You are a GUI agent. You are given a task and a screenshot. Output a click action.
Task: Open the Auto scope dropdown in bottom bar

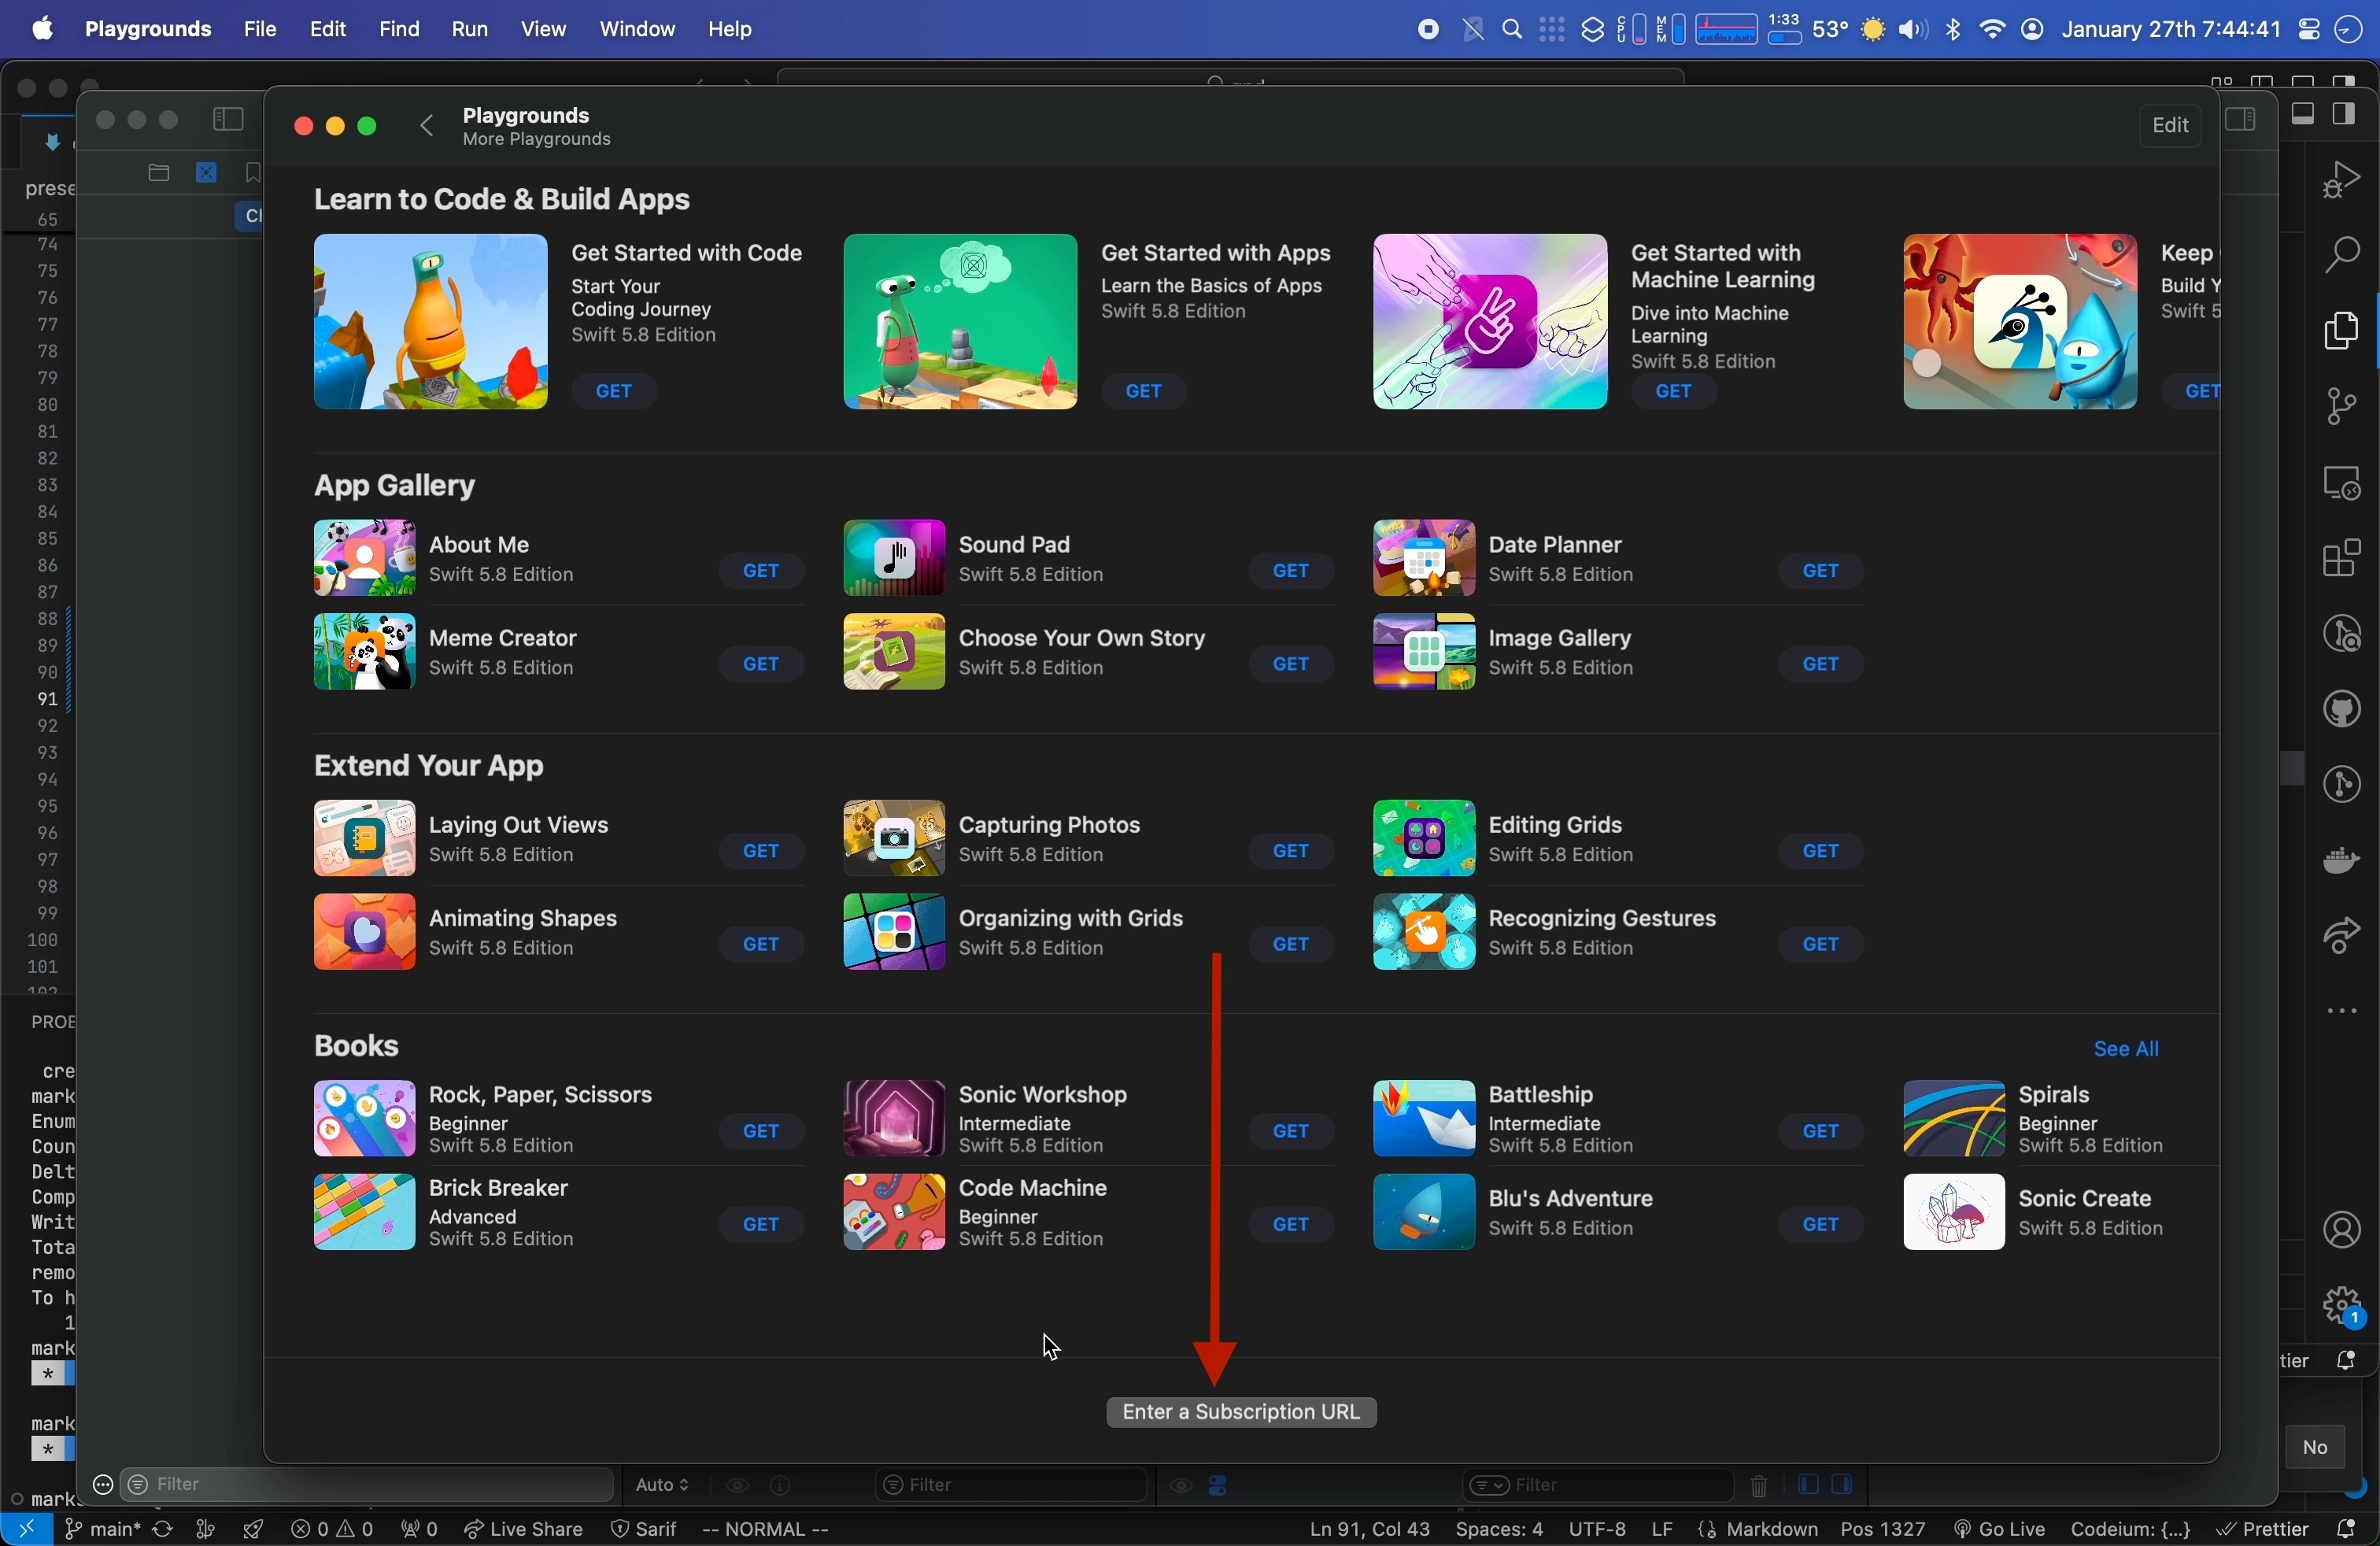(x=661, y=1486)
